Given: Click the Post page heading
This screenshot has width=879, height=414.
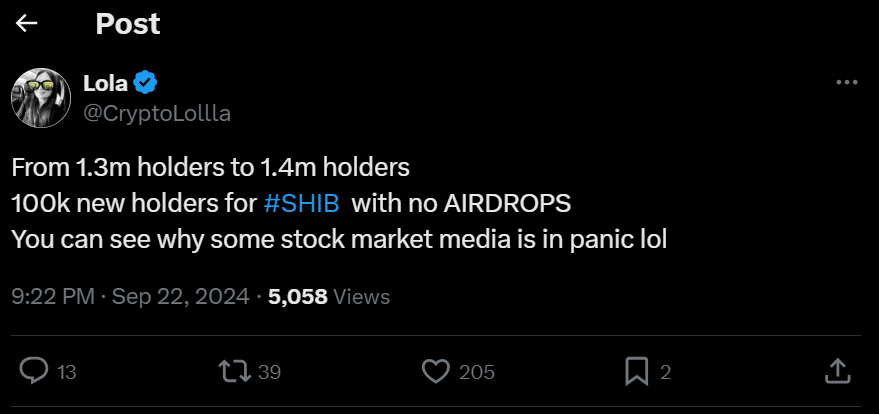Looking at the screenshot, I should tap(128, 24).
